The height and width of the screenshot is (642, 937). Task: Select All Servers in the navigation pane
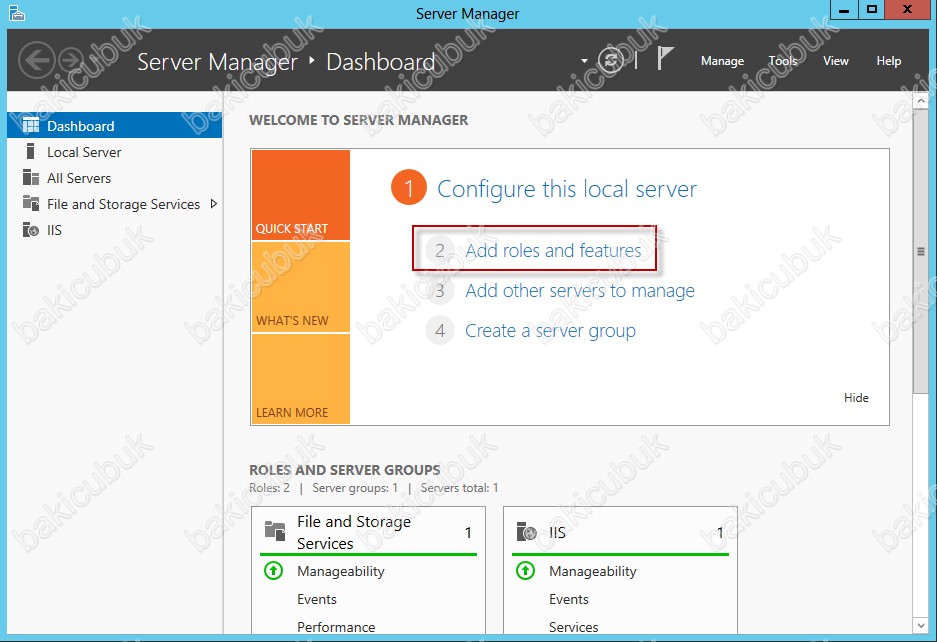pos(115,178)
